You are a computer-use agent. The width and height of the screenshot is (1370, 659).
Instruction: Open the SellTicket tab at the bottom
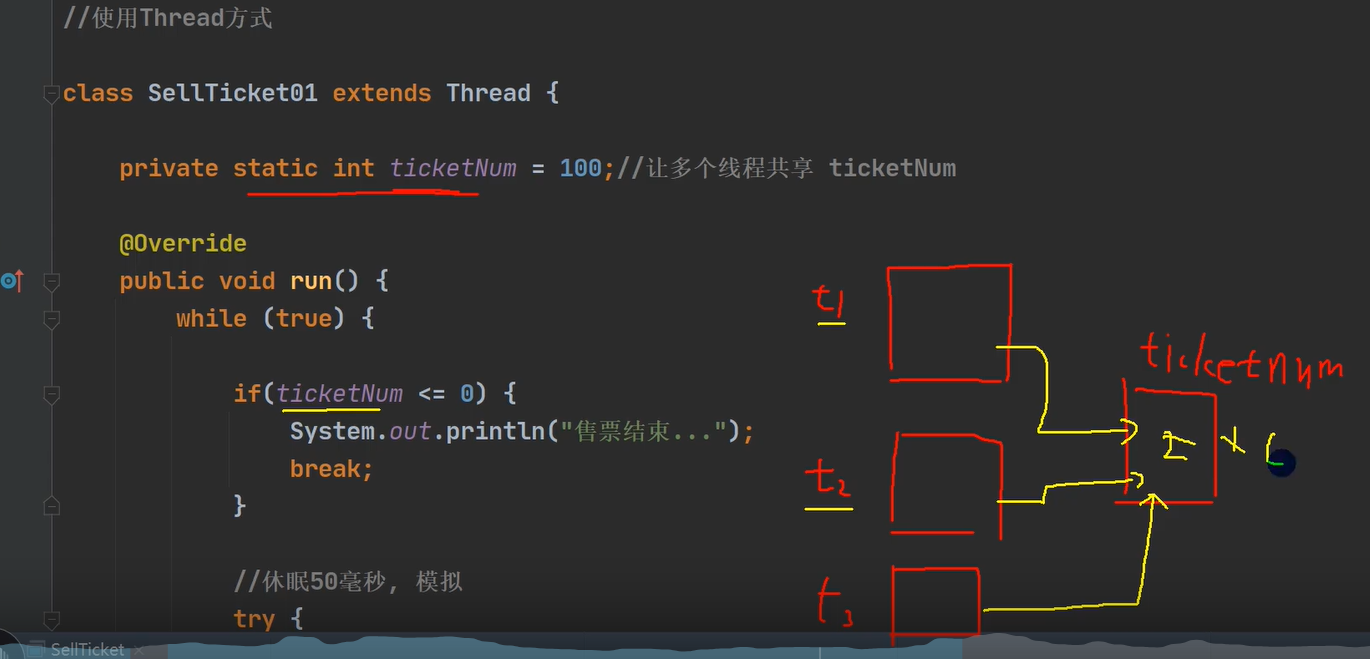(86, 649)
